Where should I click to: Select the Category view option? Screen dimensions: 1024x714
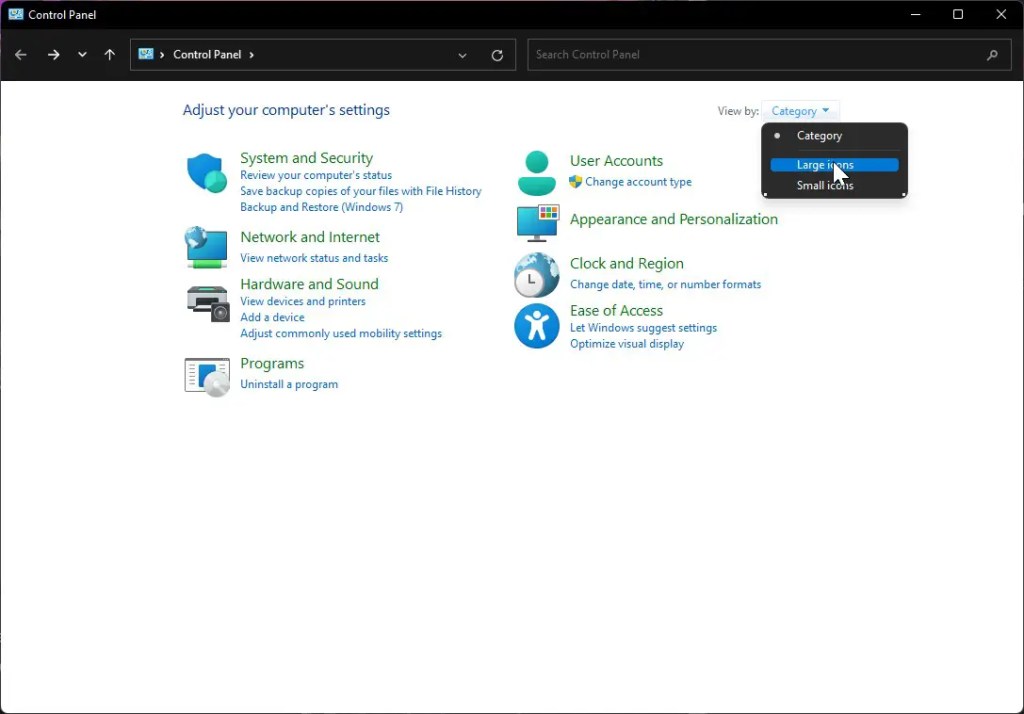[819, 136]
